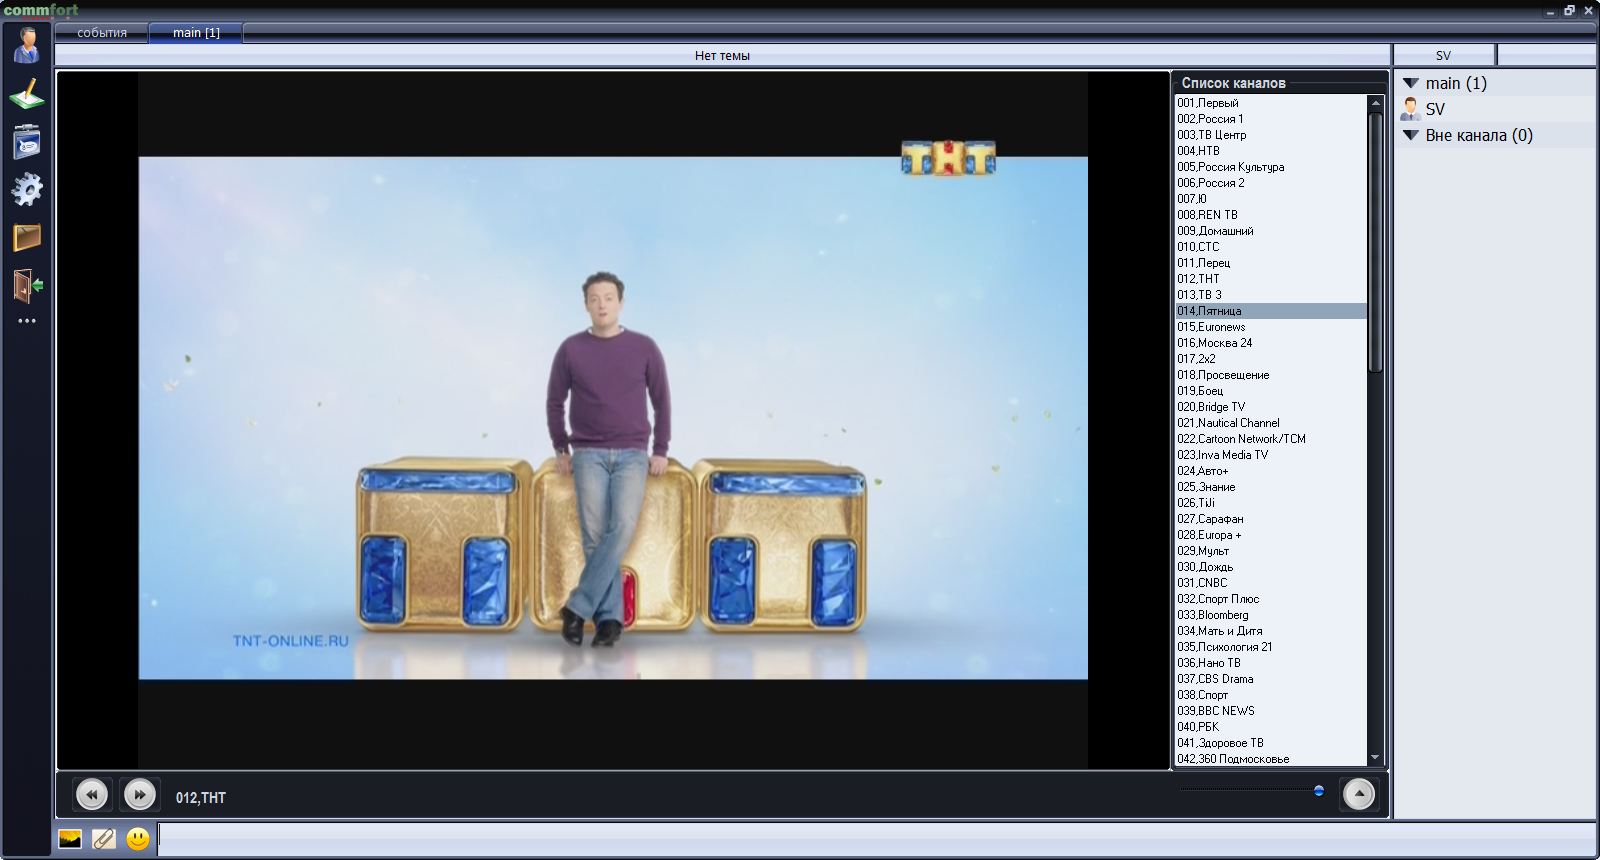Switch to the события tab
Screen dimensions: 1600x860
click(102, 33)
